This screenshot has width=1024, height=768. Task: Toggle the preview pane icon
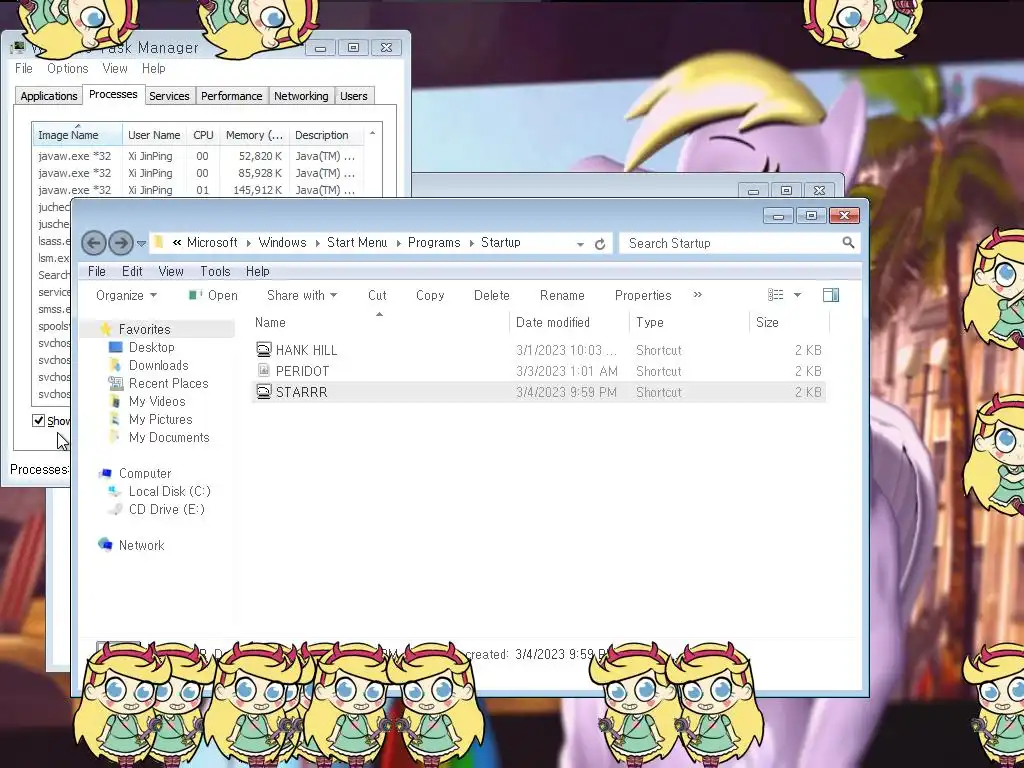(831, 295)
